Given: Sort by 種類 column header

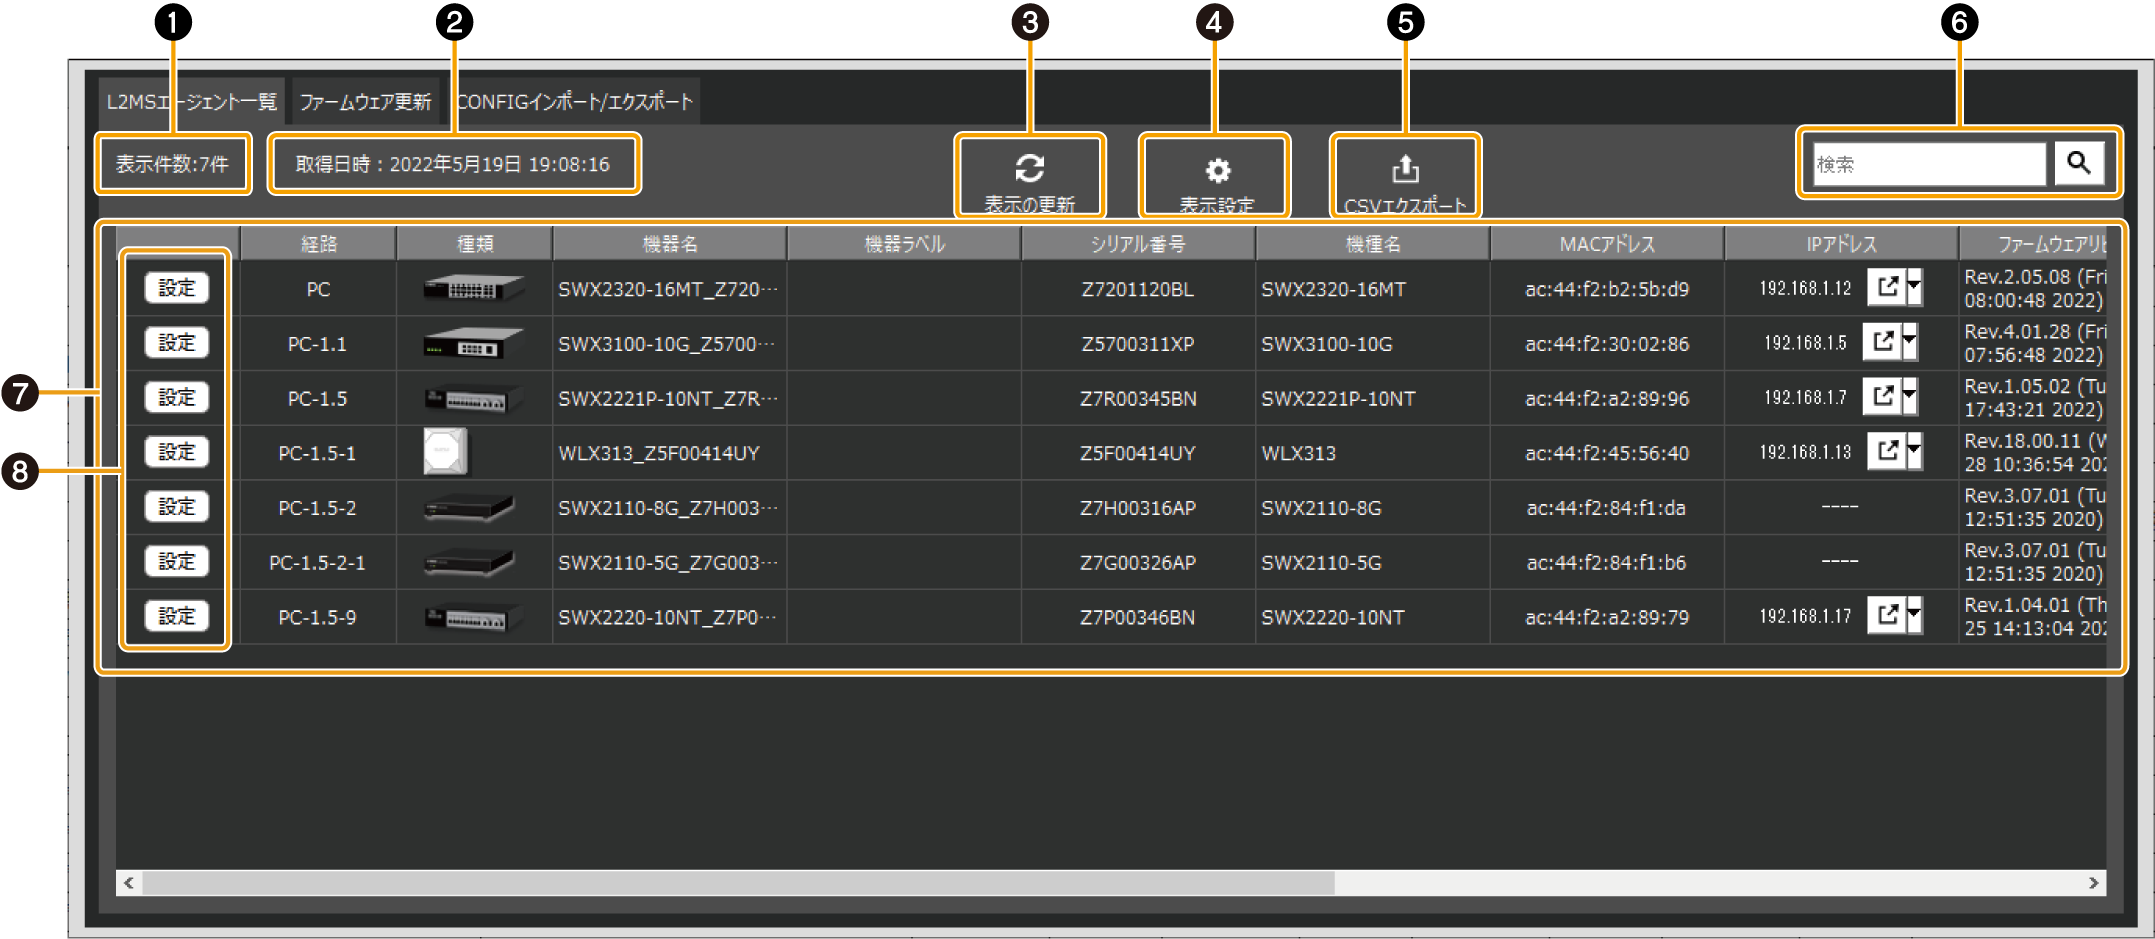Looking at the screenshot, I should pyautogui.click(x=474, y=244).
